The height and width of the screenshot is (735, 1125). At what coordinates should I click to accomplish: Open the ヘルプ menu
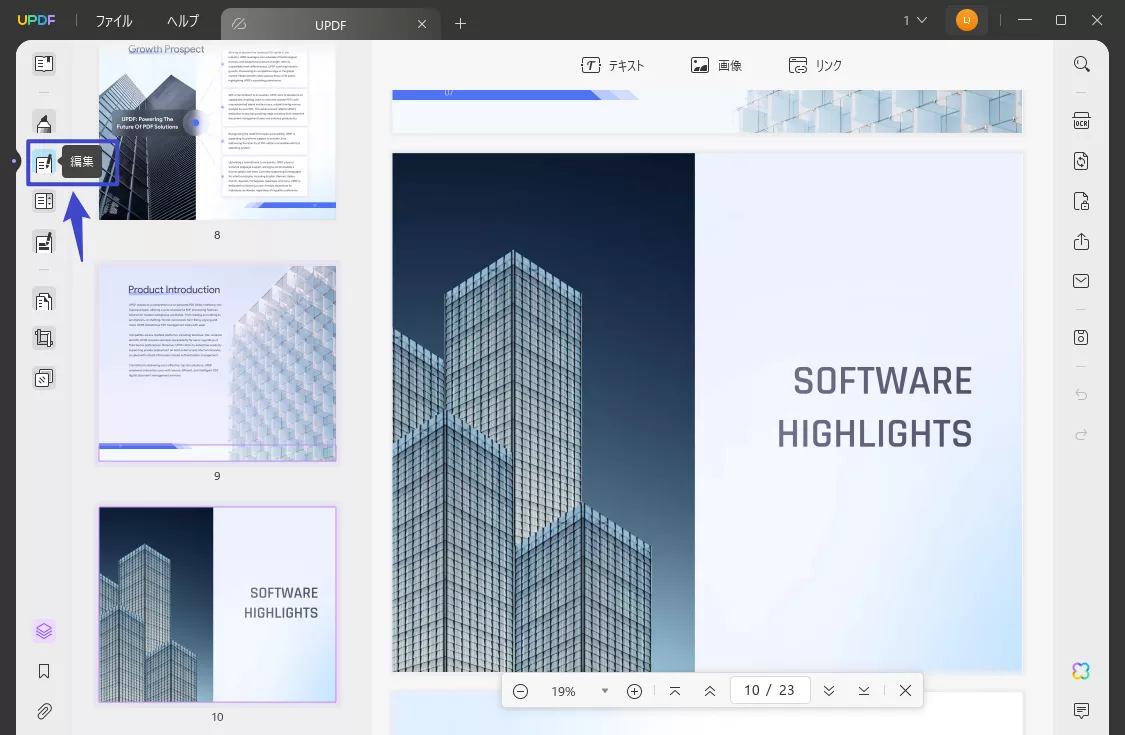tap(183, 21)
